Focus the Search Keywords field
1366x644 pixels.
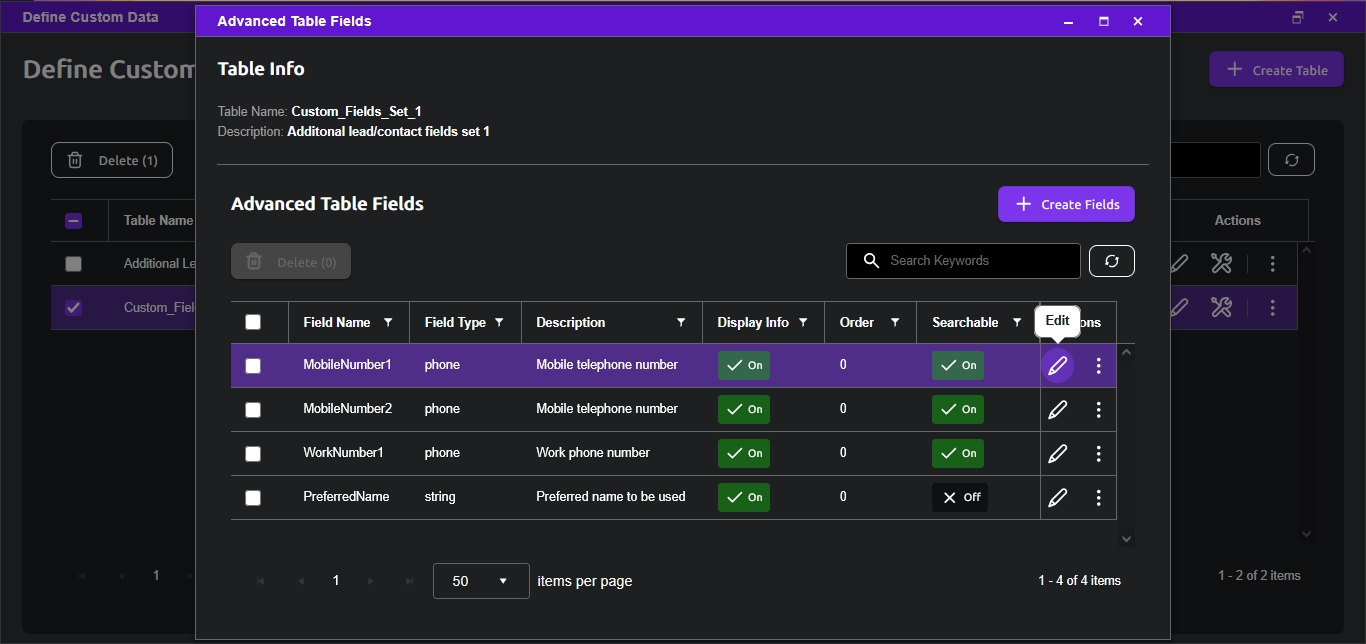963,261
